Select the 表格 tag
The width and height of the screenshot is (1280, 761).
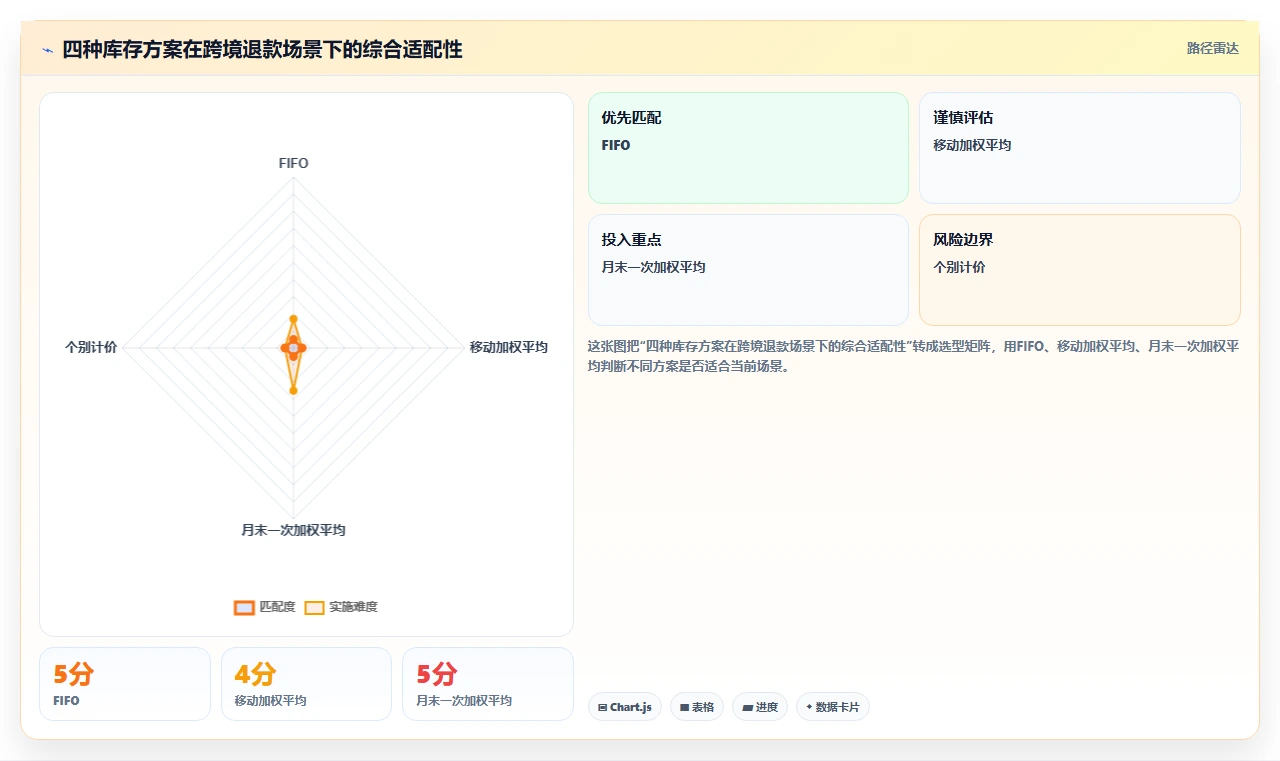tap(696, 707)
